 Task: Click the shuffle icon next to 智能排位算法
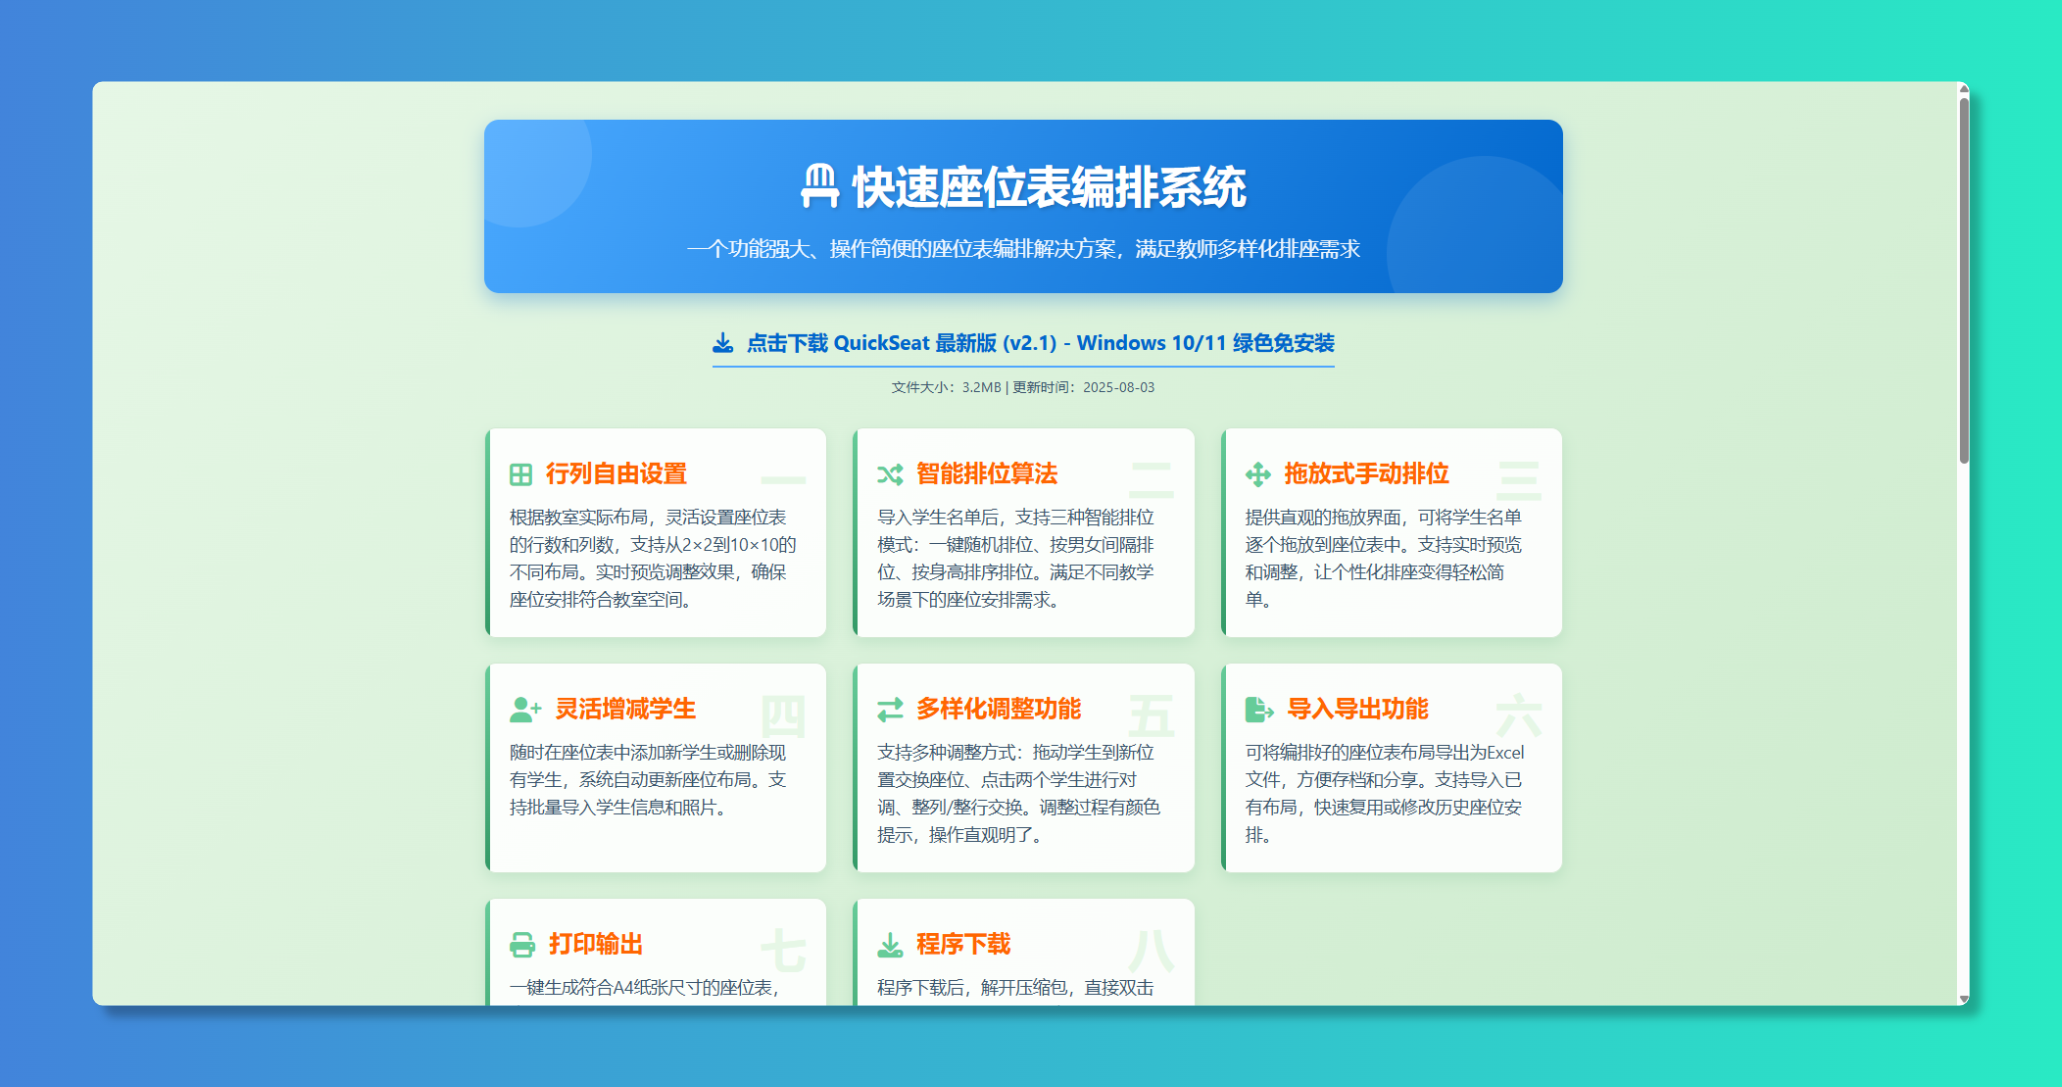(889, 474)
